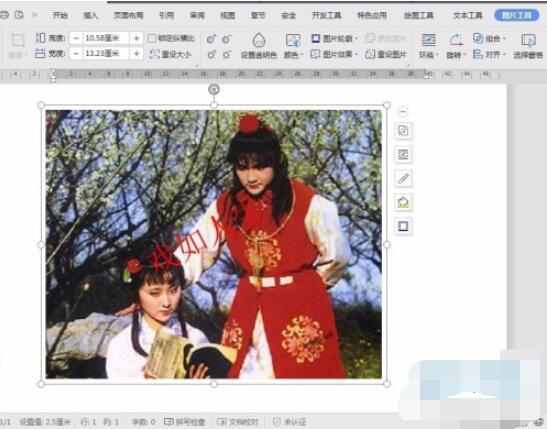The width and height of the screenshot is (547, 429).
Task: Click the size group dialog launcher
Action: click(x=196, y=65)
